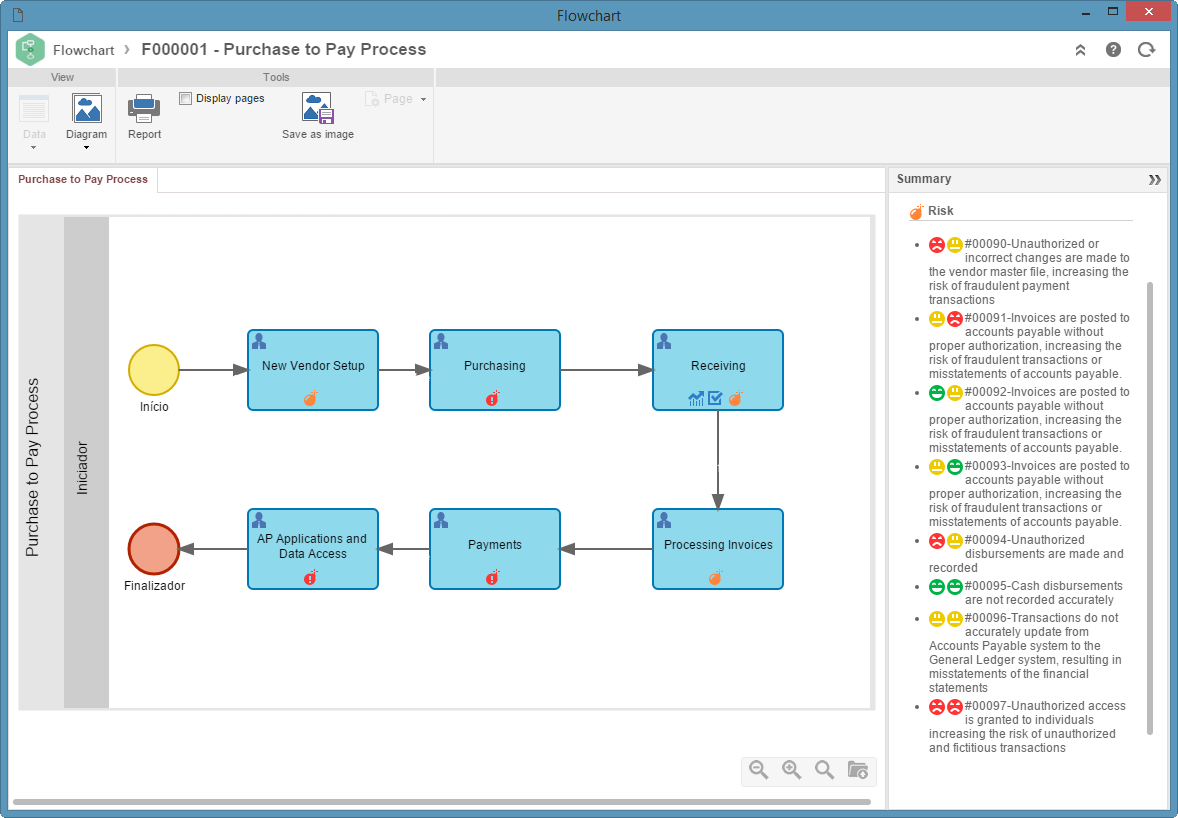Open risk #00097 Unauthorized access entry
This screenshot has width=1178, height=818.
[1028, 726]
